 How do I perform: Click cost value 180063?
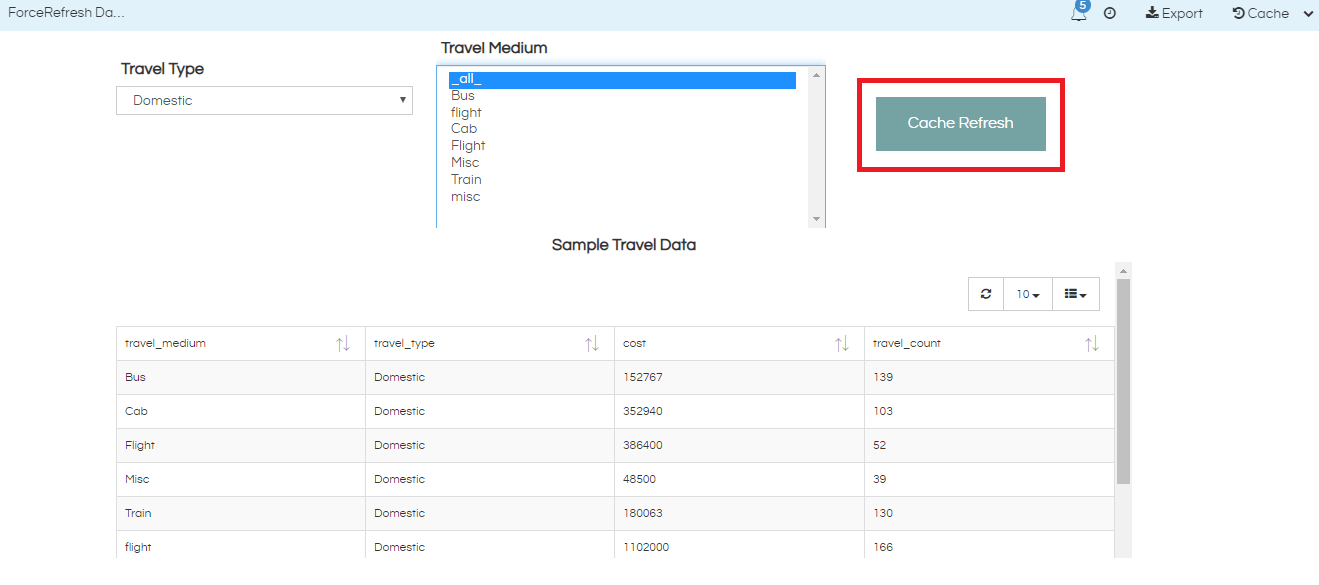pyautogui.click(x=643, y=514)
